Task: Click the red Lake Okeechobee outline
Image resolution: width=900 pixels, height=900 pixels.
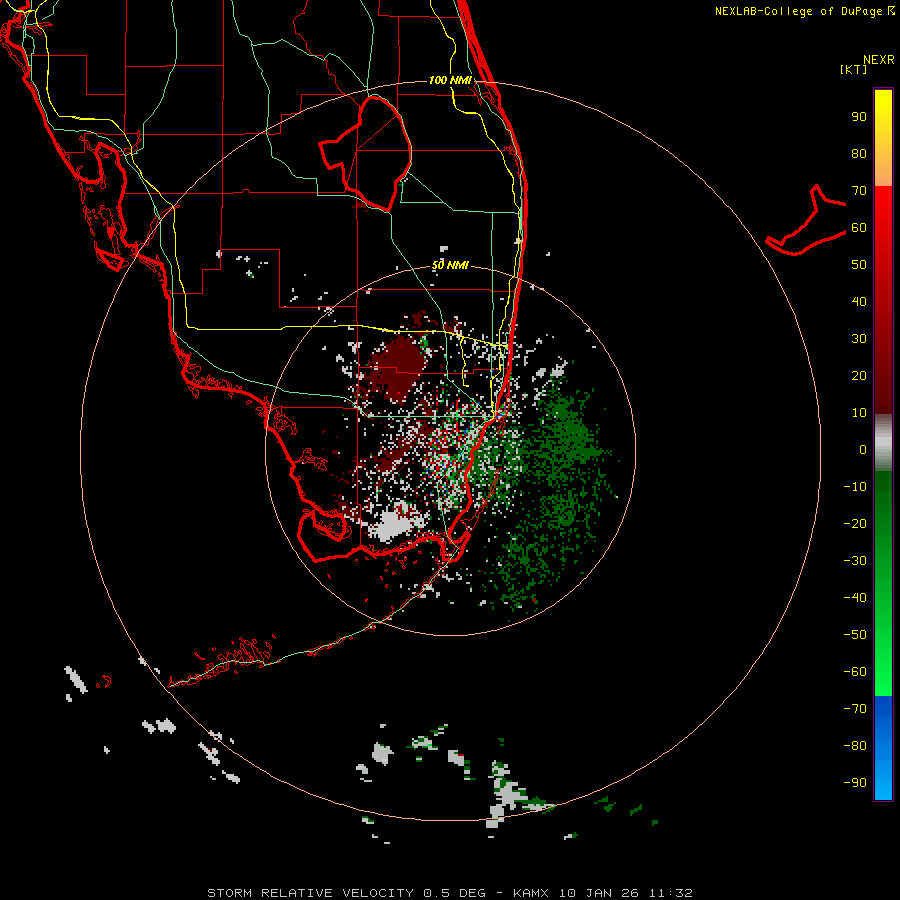Action: (x=366, y=153)
